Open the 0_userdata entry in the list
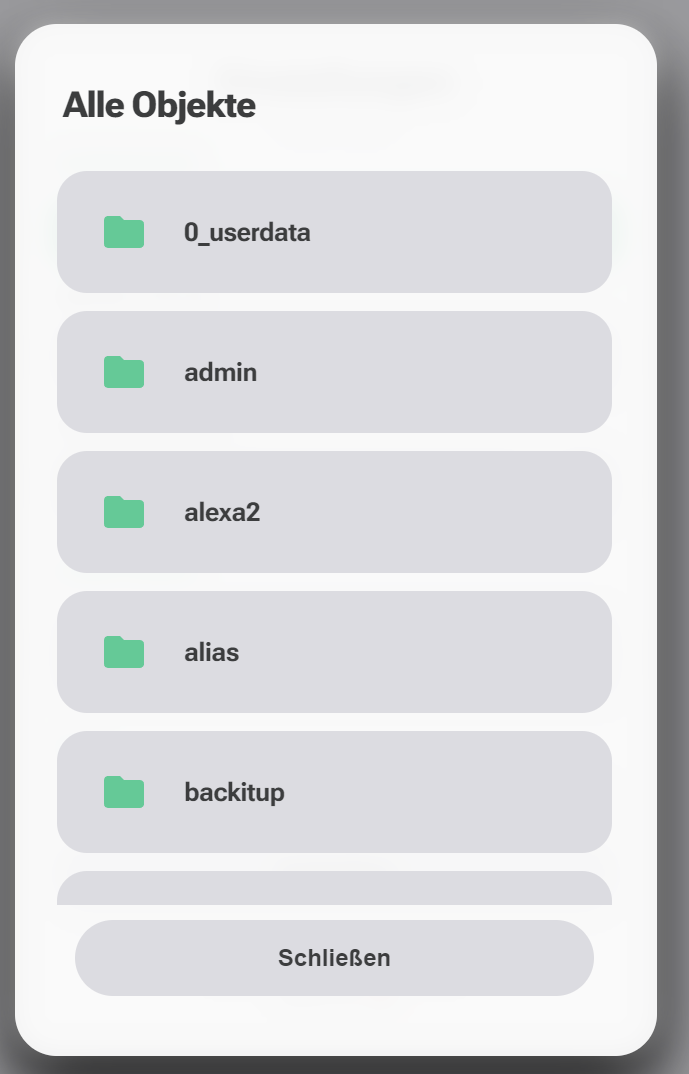This screenshot has height=1074, width=689. click(x=335, y=232)
